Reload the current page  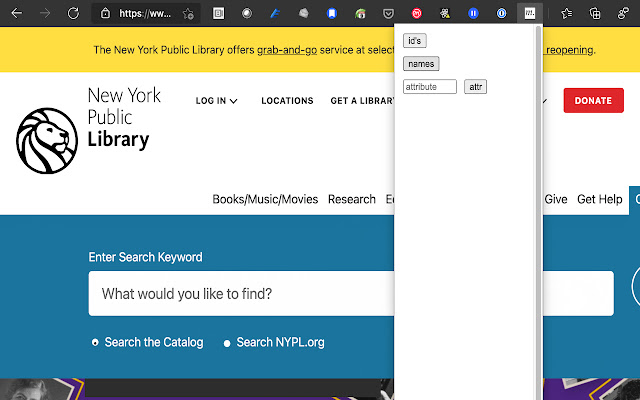pyautogui.click(x=73, y=13)
